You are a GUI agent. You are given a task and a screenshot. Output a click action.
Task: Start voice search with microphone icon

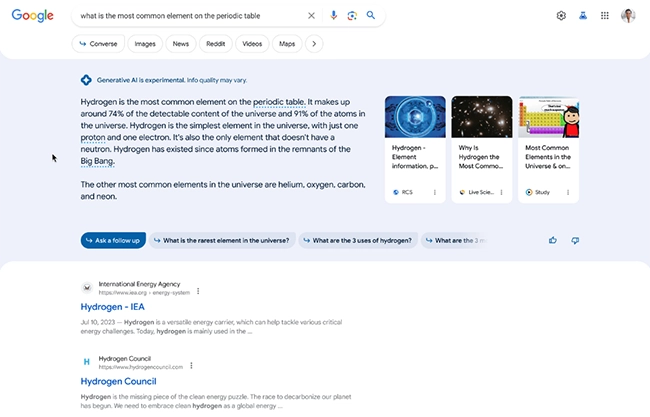pos(333,15)
